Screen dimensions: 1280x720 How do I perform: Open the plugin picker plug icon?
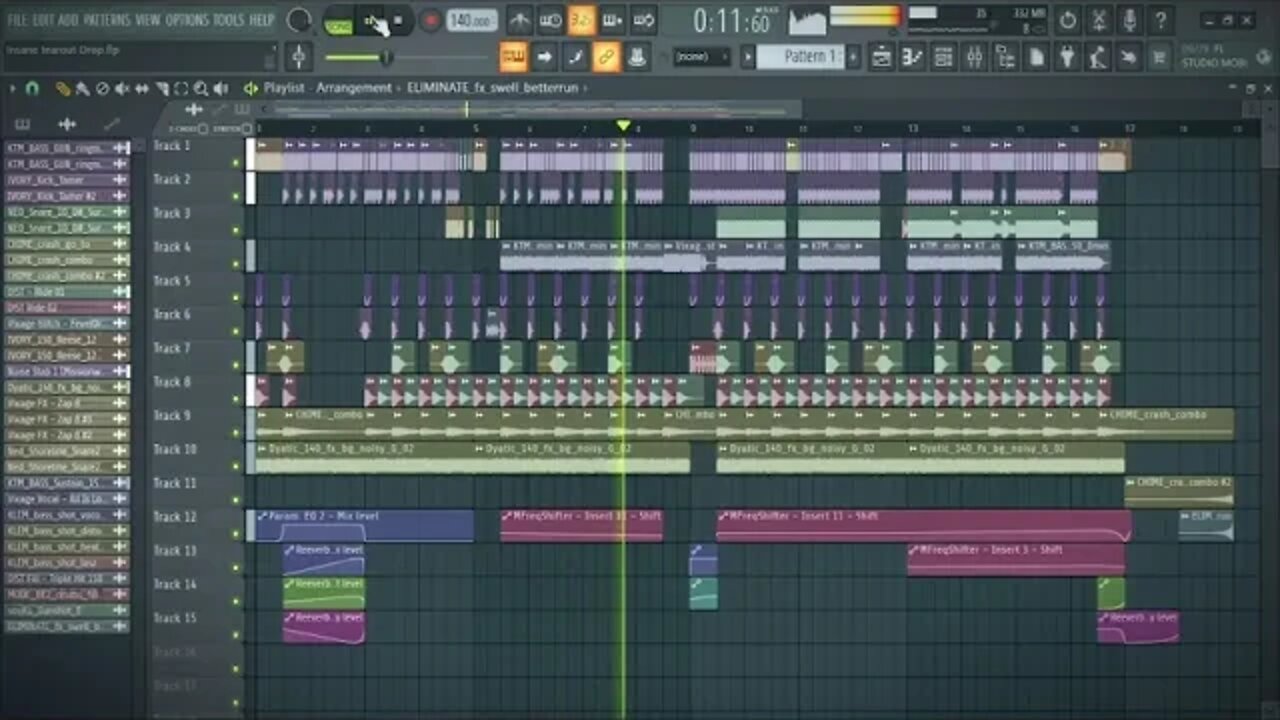1067,57
